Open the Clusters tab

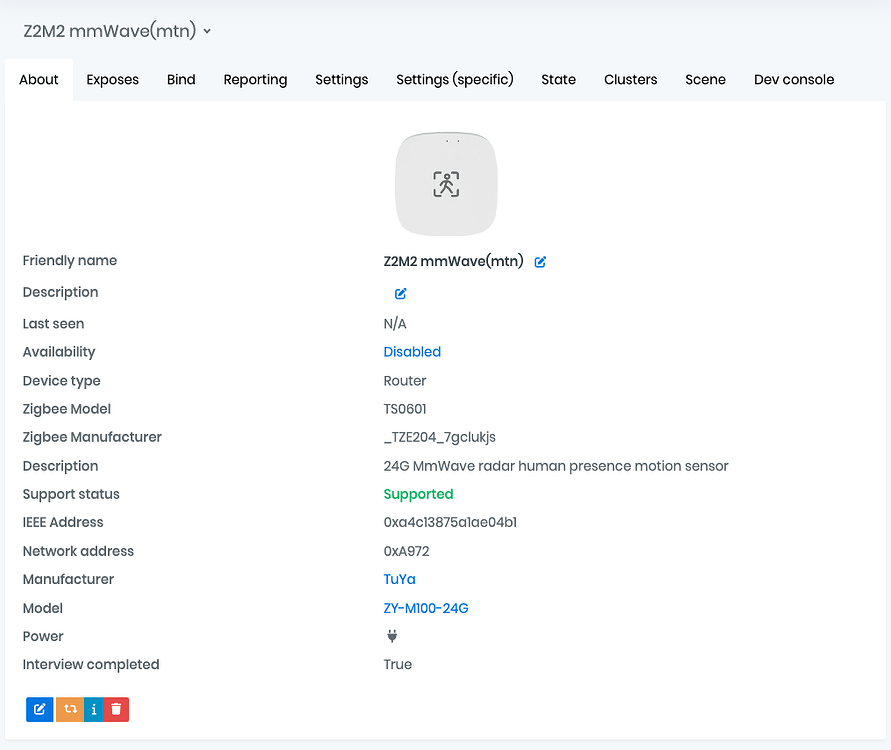click(x=631, y=80)
